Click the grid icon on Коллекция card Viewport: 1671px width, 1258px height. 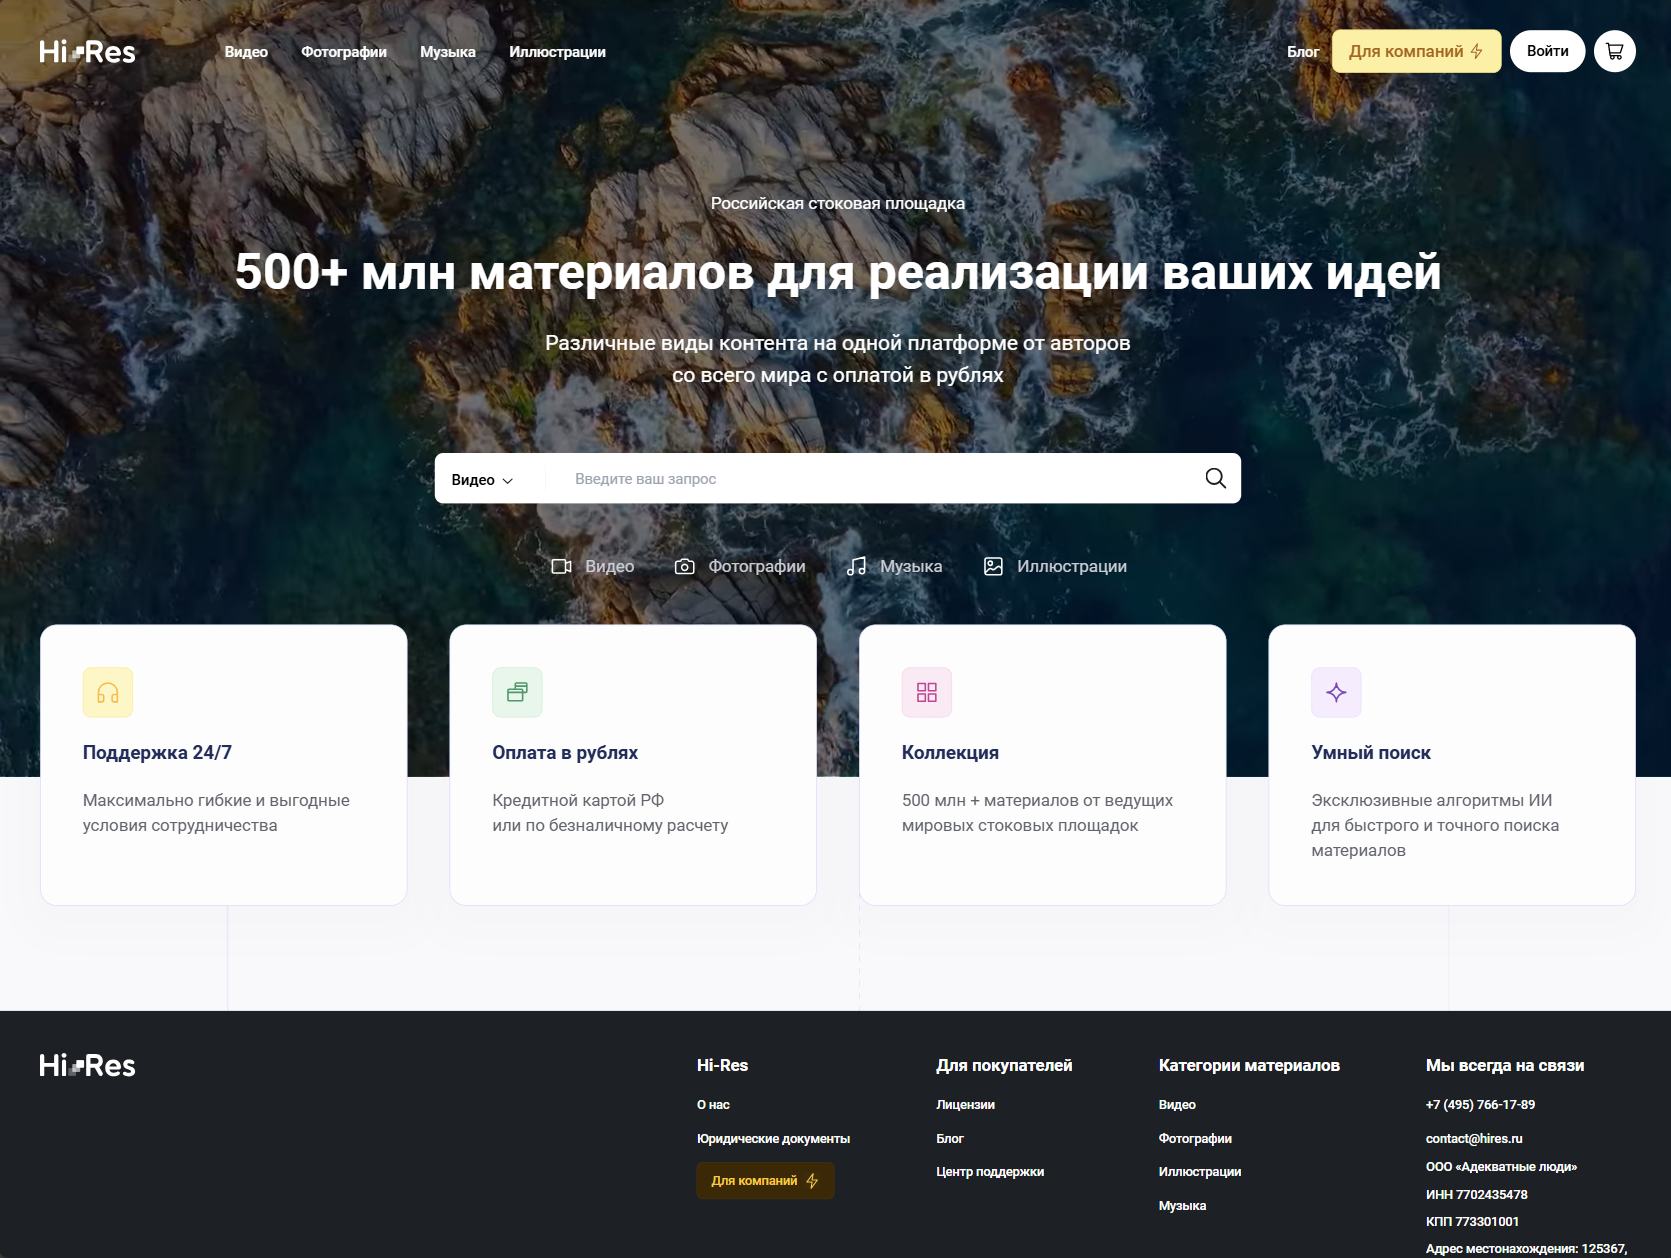(926, 692)
